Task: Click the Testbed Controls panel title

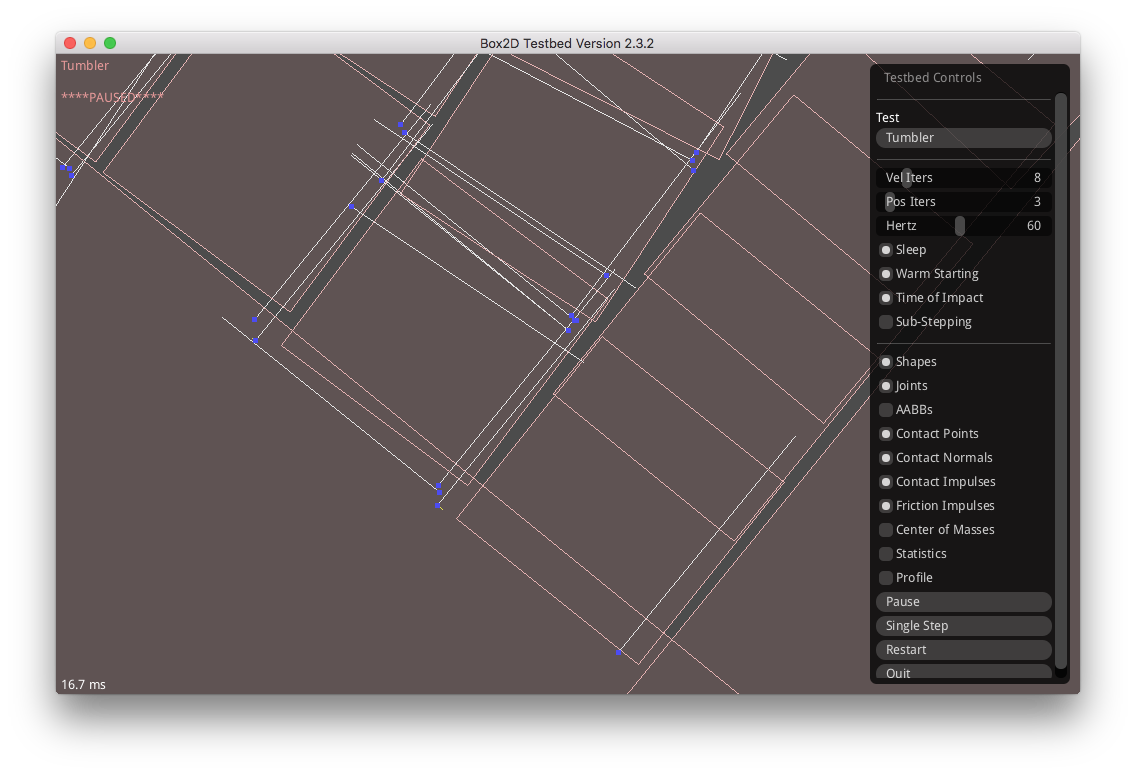Action: click(932, 78)
